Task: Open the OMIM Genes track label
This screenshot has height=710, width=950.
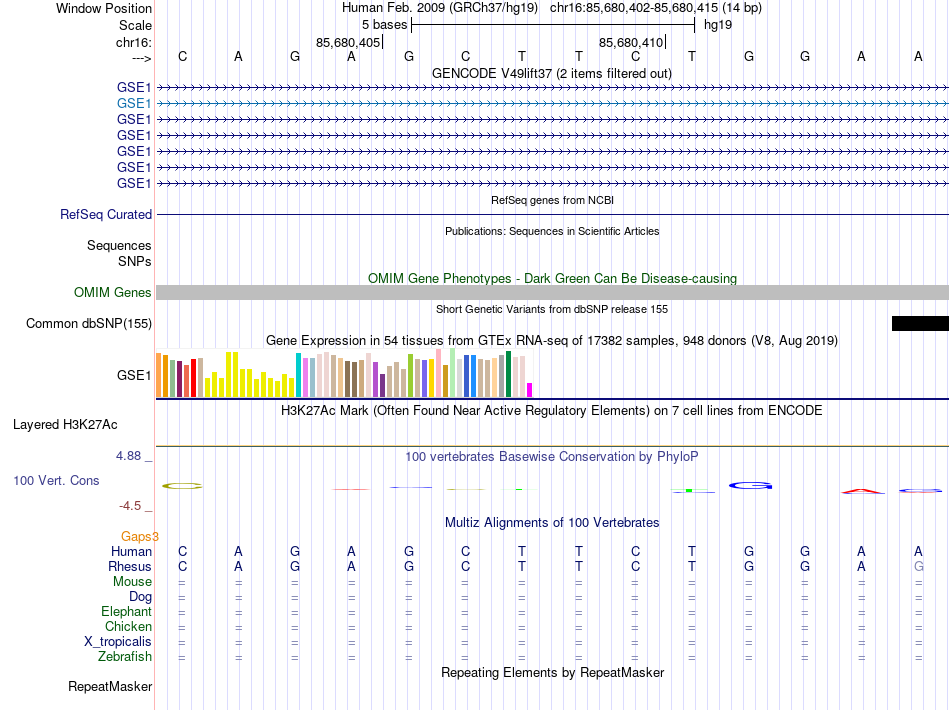Action: [x=113, y=293]
